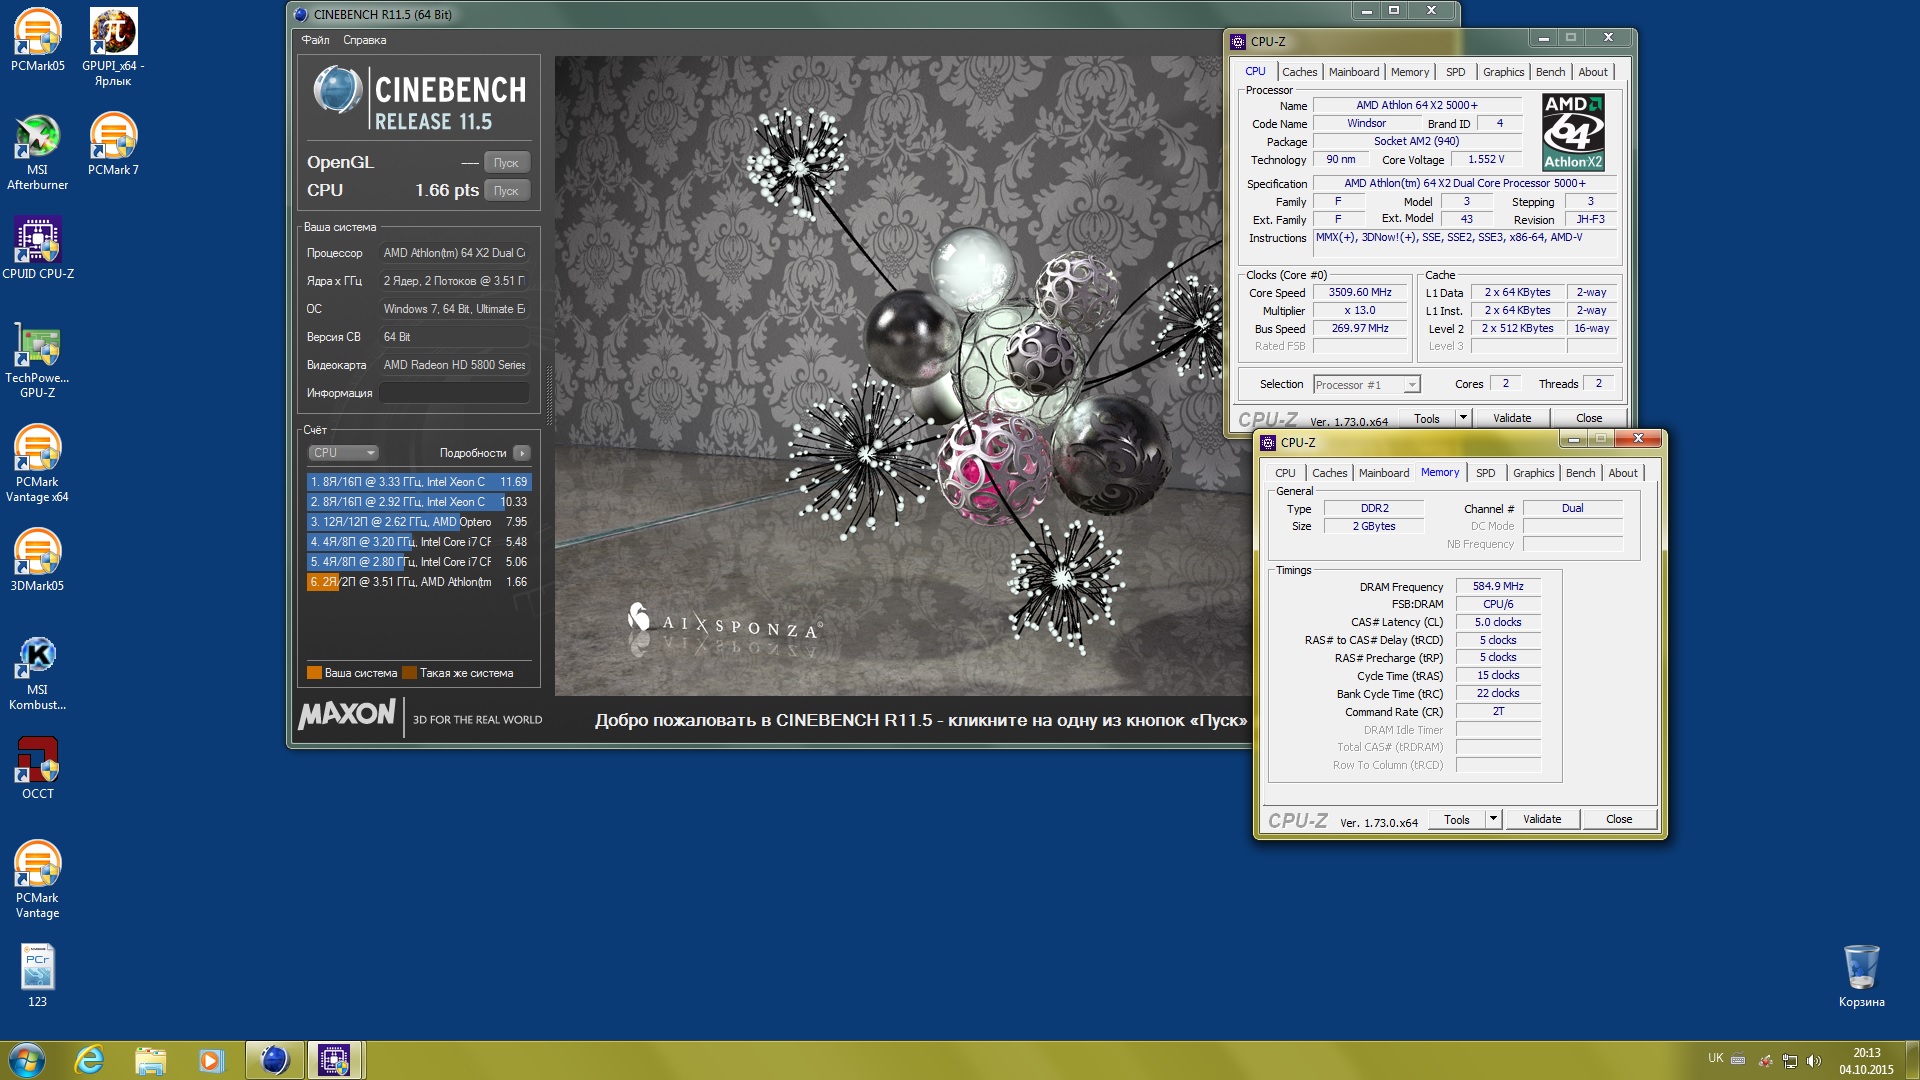Click the Cinebench title bar app icon
Viewport: 1920px width, 1080px height.
pos(301,14)
